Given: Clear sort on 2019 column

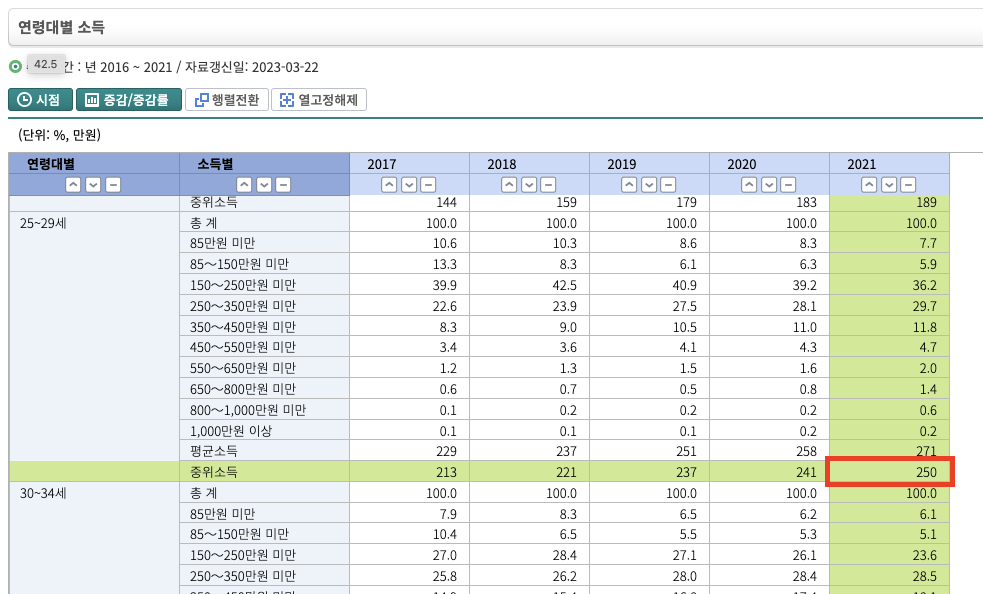Looking at the screenshot, I should [x=668, y=184].
